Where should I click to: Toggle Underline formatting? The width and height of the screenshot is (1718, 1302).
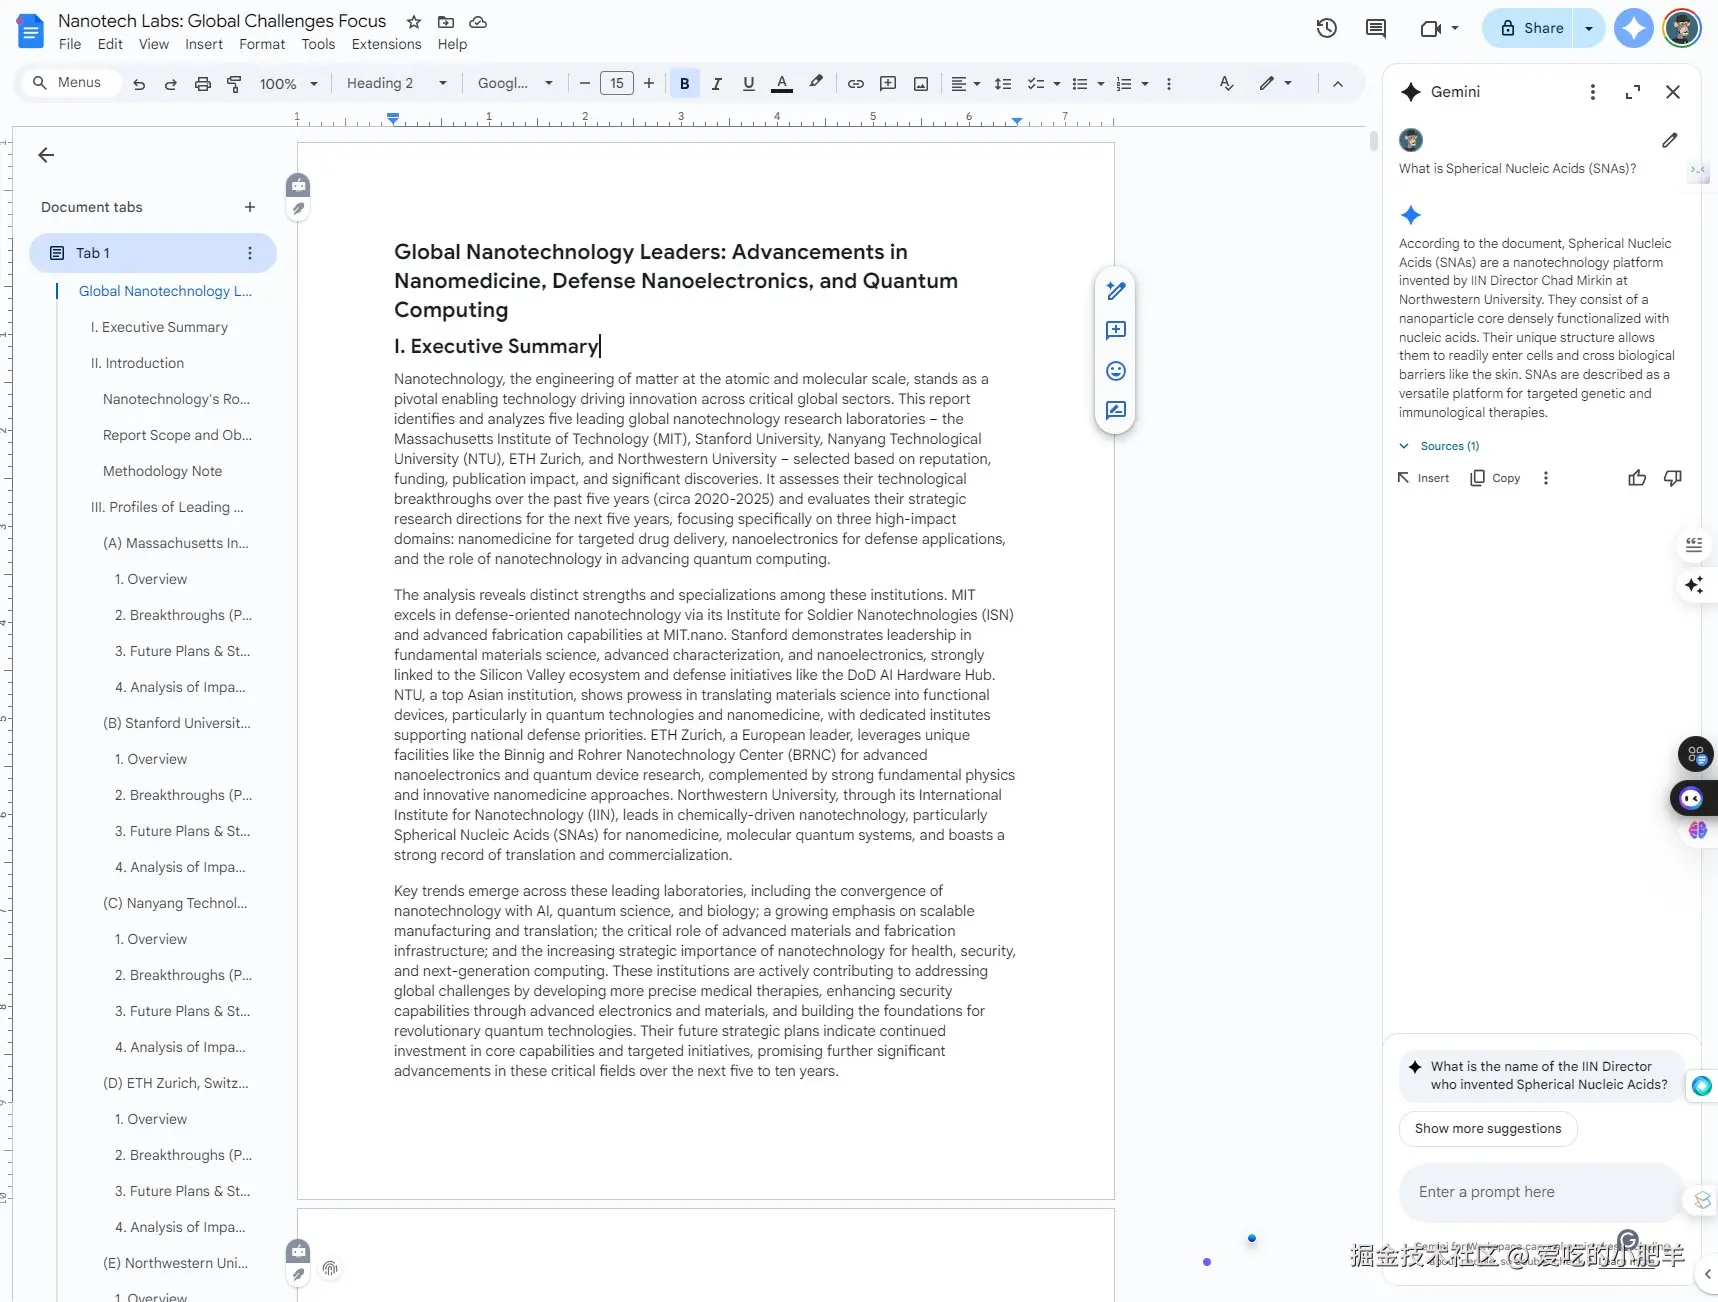pyautogui.click(x=749, y=84)
